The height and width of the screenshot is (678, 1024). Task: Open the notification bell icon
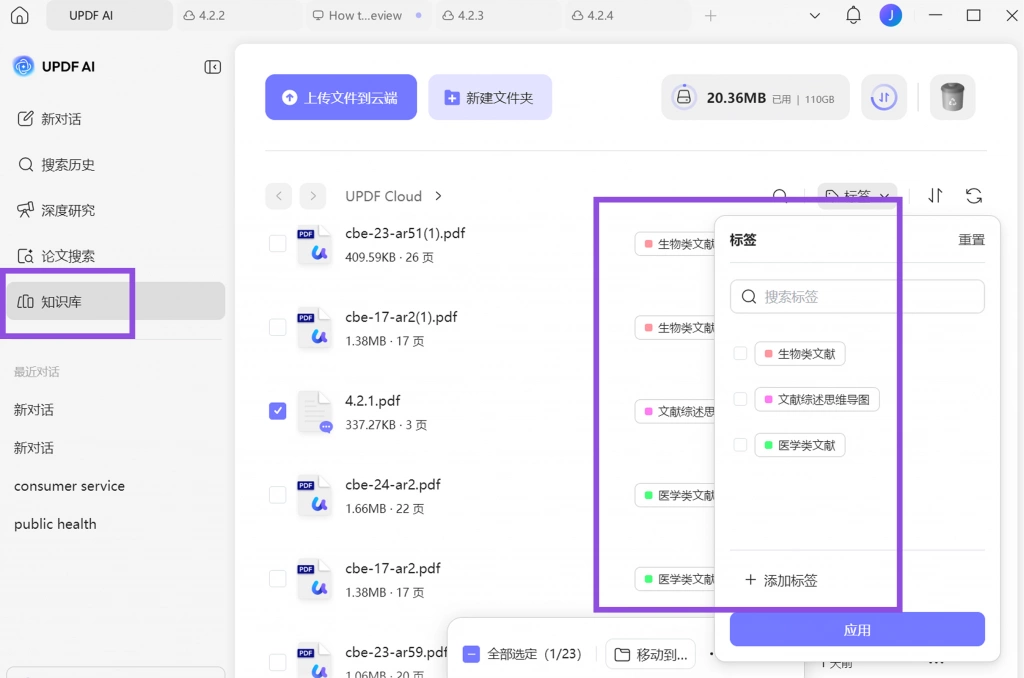point(853,15)
